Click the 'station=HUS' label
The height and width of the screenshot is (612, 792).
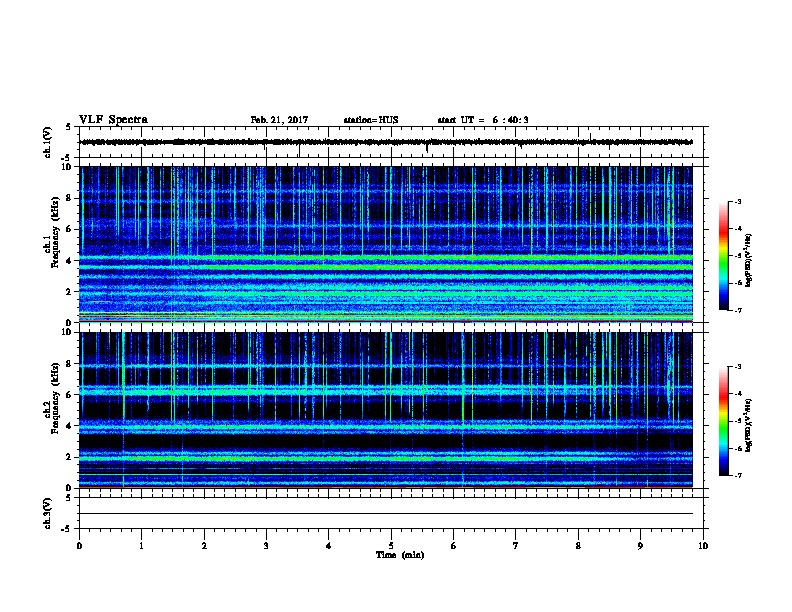click(371, 120)
